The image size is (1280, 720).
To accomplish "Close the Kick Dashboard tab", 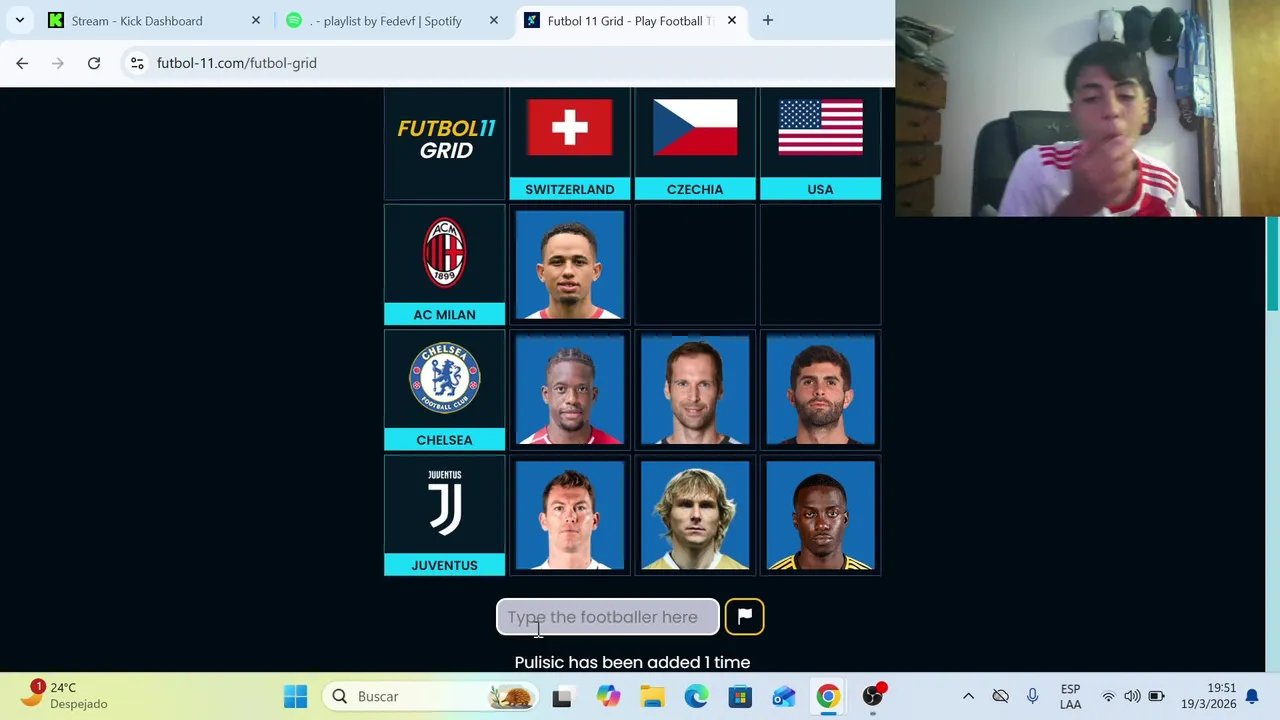I will [255, 21].
